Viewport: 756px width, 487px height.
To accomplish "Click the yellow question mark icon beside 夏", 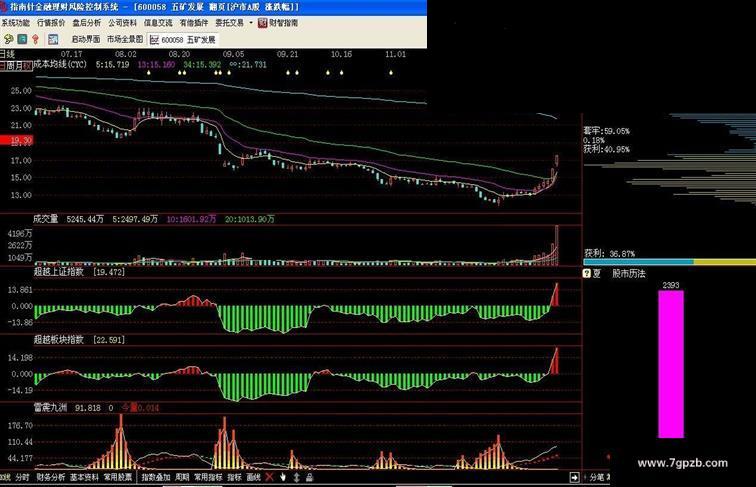I will [x=587, y=273].
